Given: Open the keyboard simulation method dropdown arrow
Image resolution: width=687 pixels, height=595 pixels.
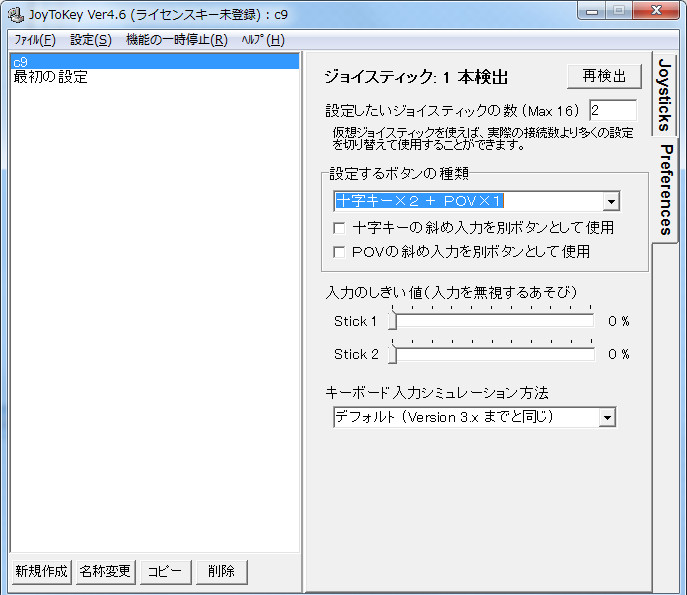Looking at the screenshot, I should click(x=607, y=417).
